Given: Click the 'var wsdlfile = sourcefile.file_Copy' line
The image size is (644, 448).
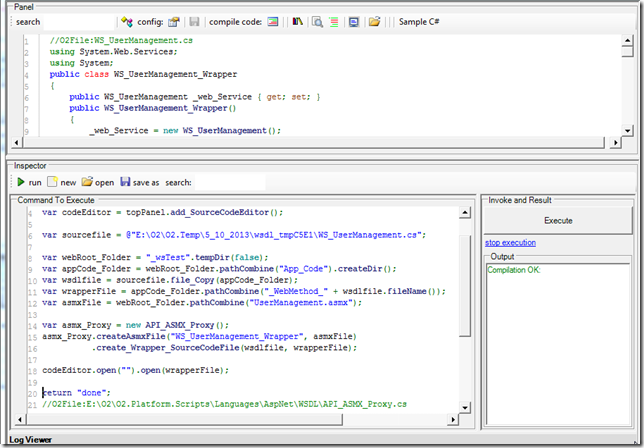Looking at the screenshot, I should pyautogui.click(x=170, y=280).
